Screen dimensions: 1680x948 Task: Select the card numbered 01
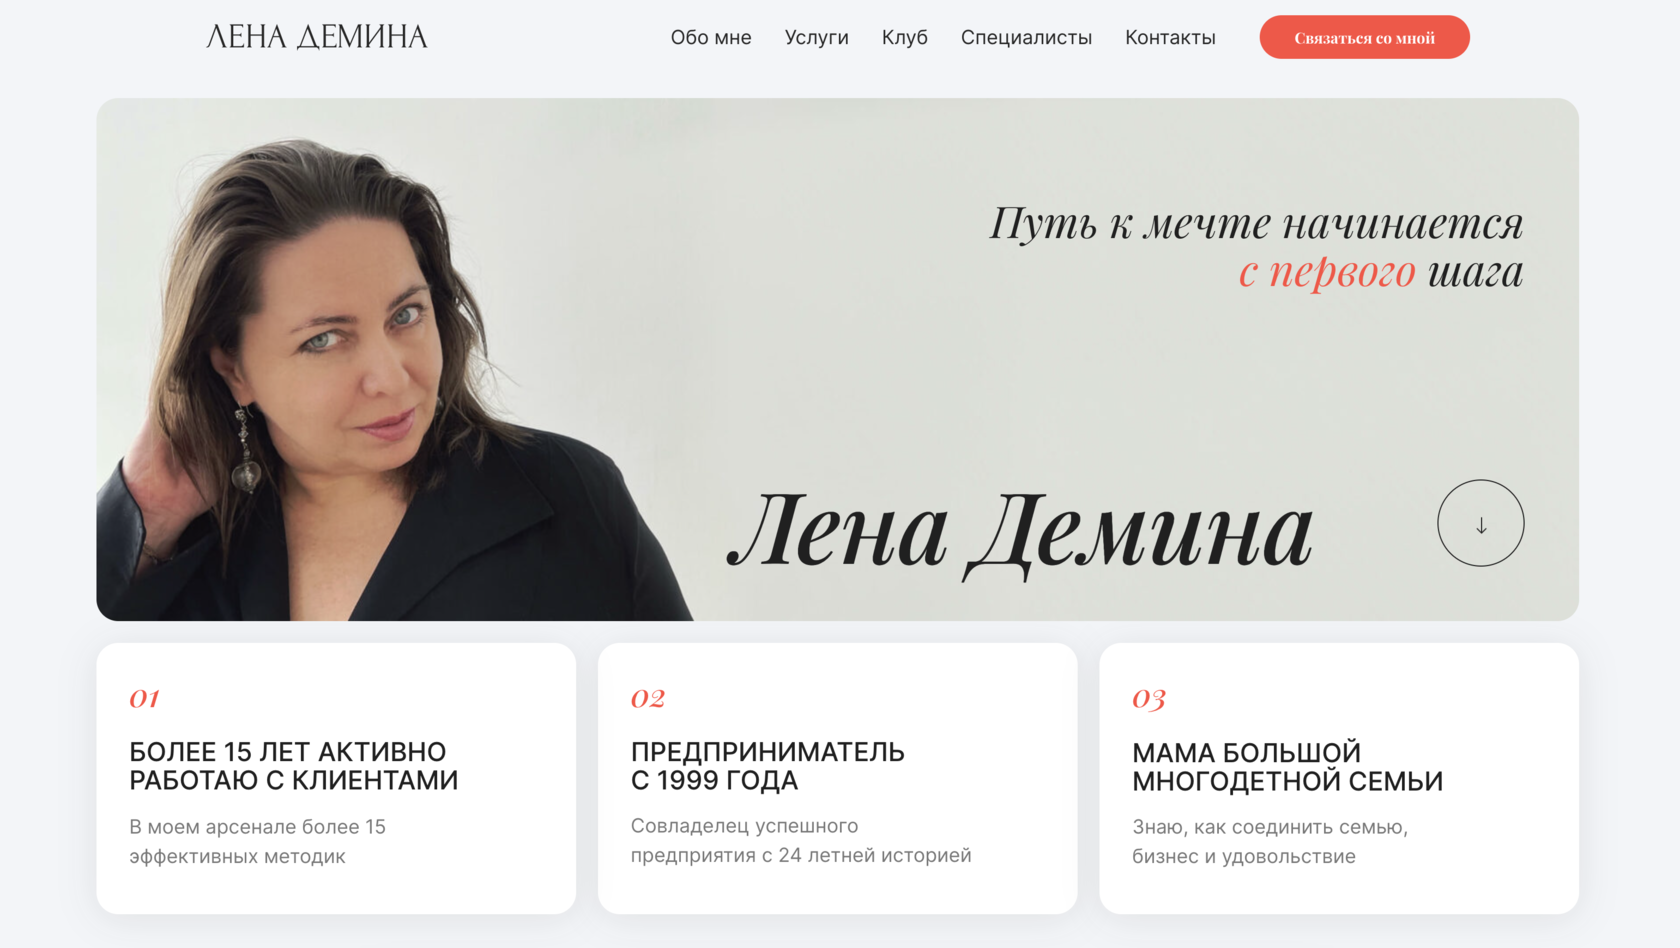pos(336,778)
